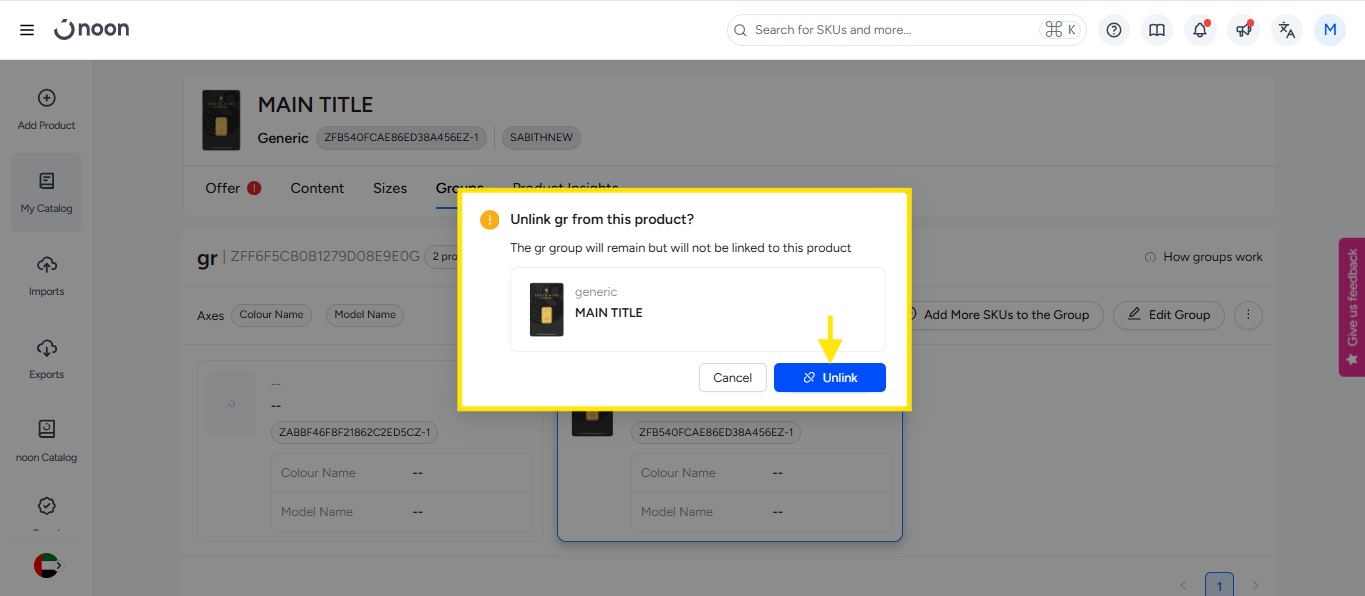Expand country selector with UAE flag
1365x596 pixels.
pyautogui.click(x=47, y=565)
